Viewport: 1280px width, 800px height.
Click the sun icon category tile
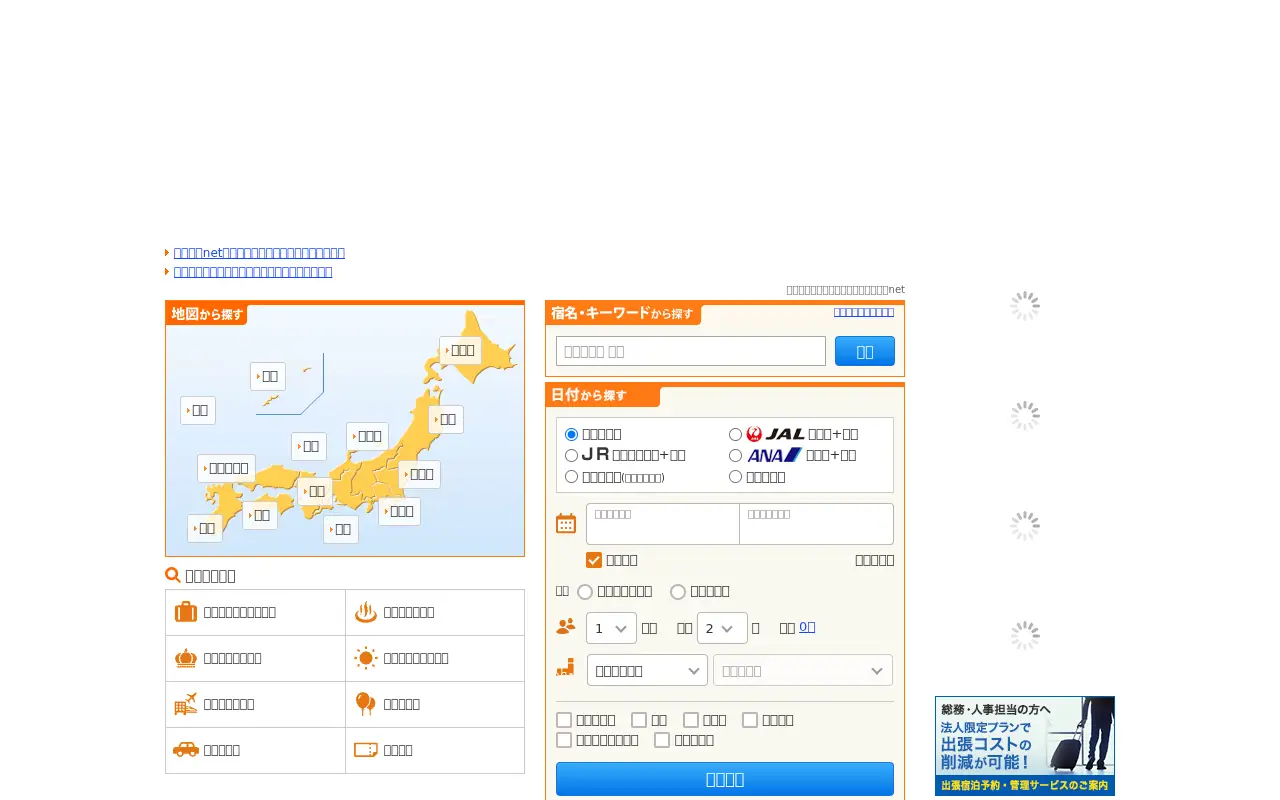435,658
